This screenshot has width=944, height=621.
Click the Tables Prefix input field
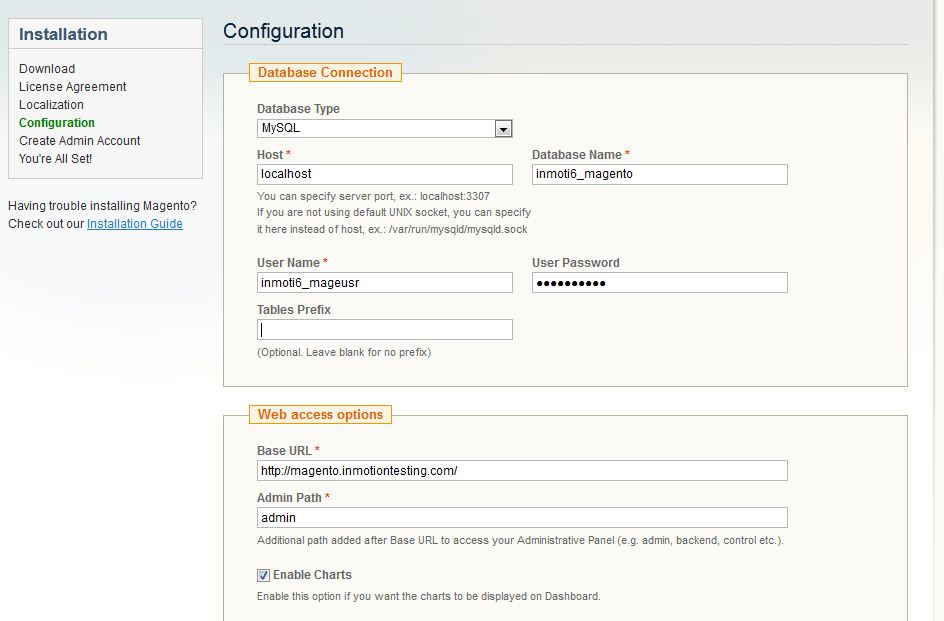pyautogui.click(x=385, y=330)
